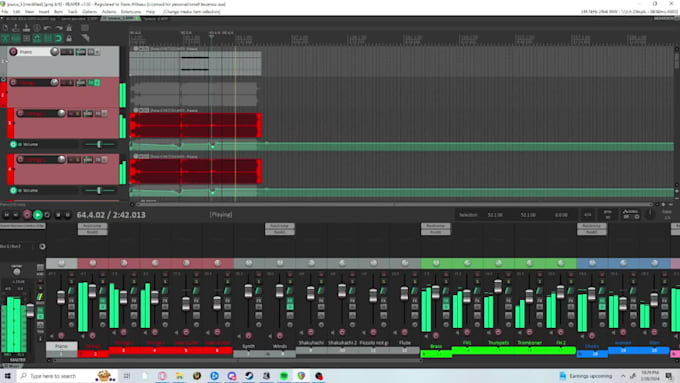Toggle snap in the toolbar
The image size is (680, 383).
pyautogui.click(x=58, y=39)
